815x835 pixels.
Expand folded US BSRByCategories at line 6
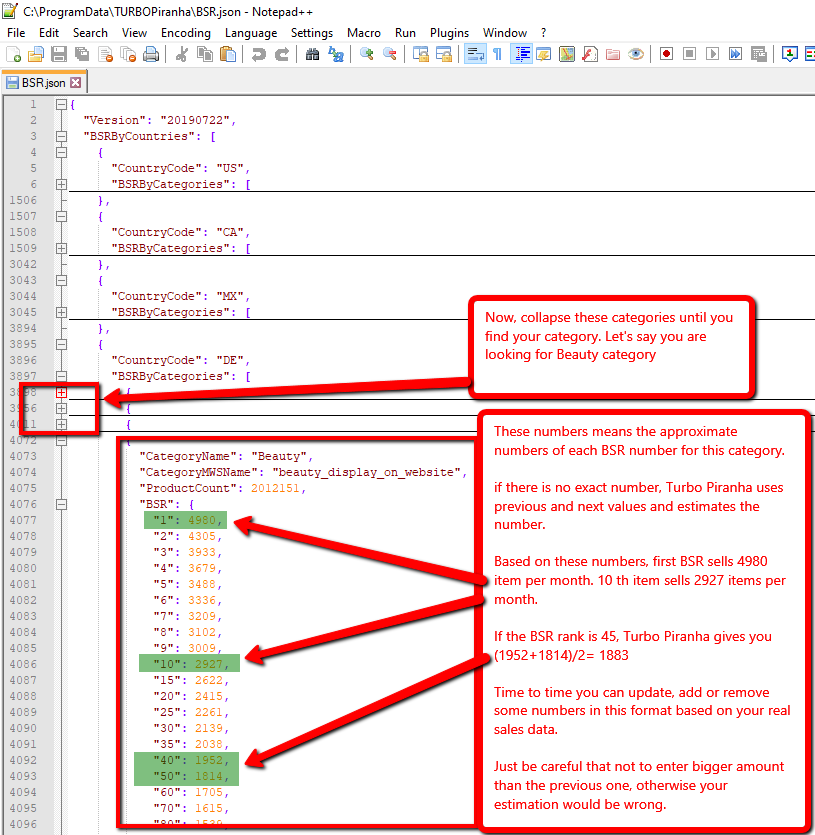pos(61,184)
